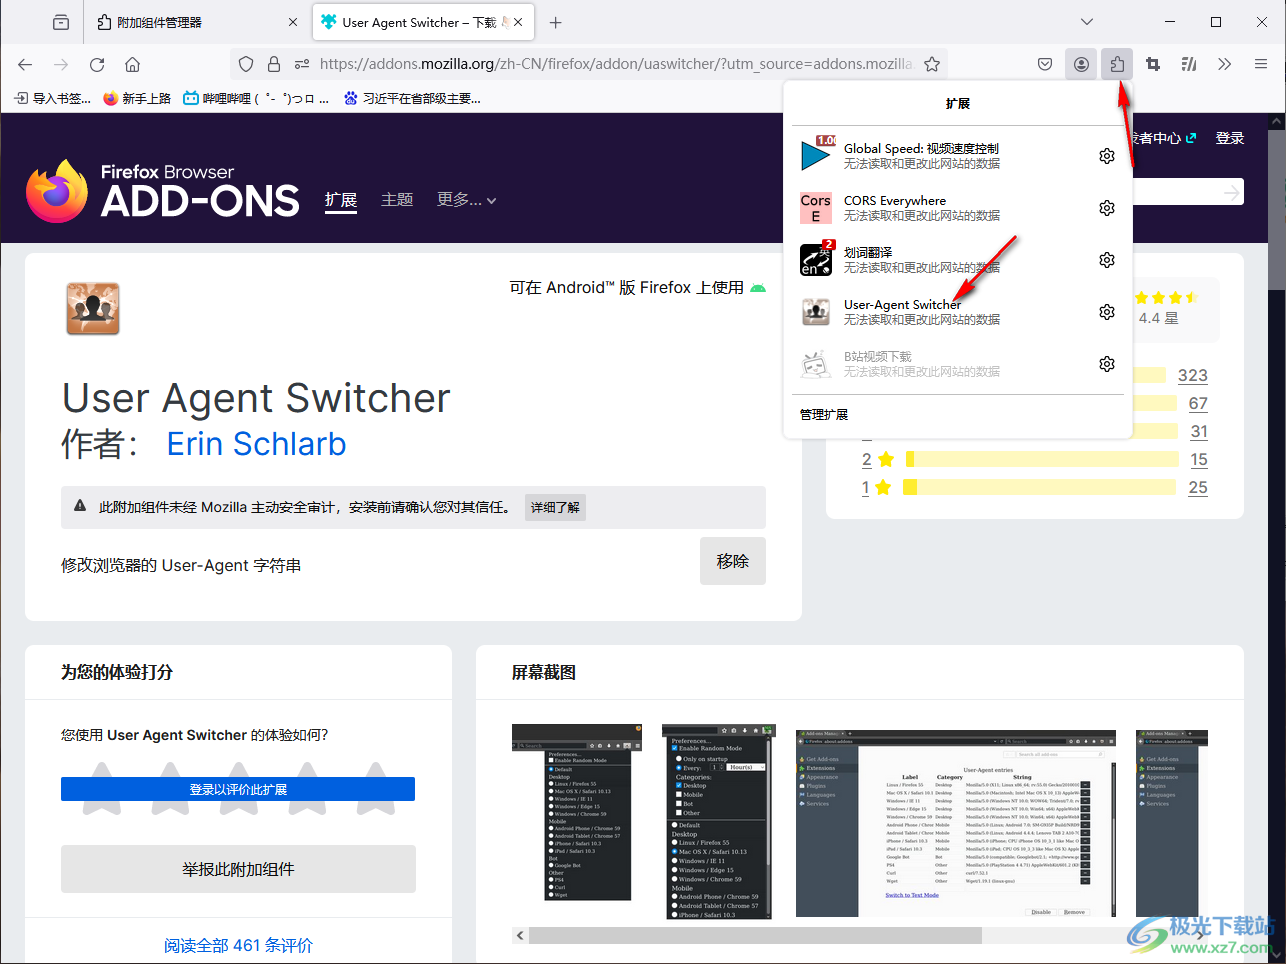This screenshot has width=1286, height=964.
Task: Toggle the extensions puzzle-piece button
Action: pos(1117,64)
